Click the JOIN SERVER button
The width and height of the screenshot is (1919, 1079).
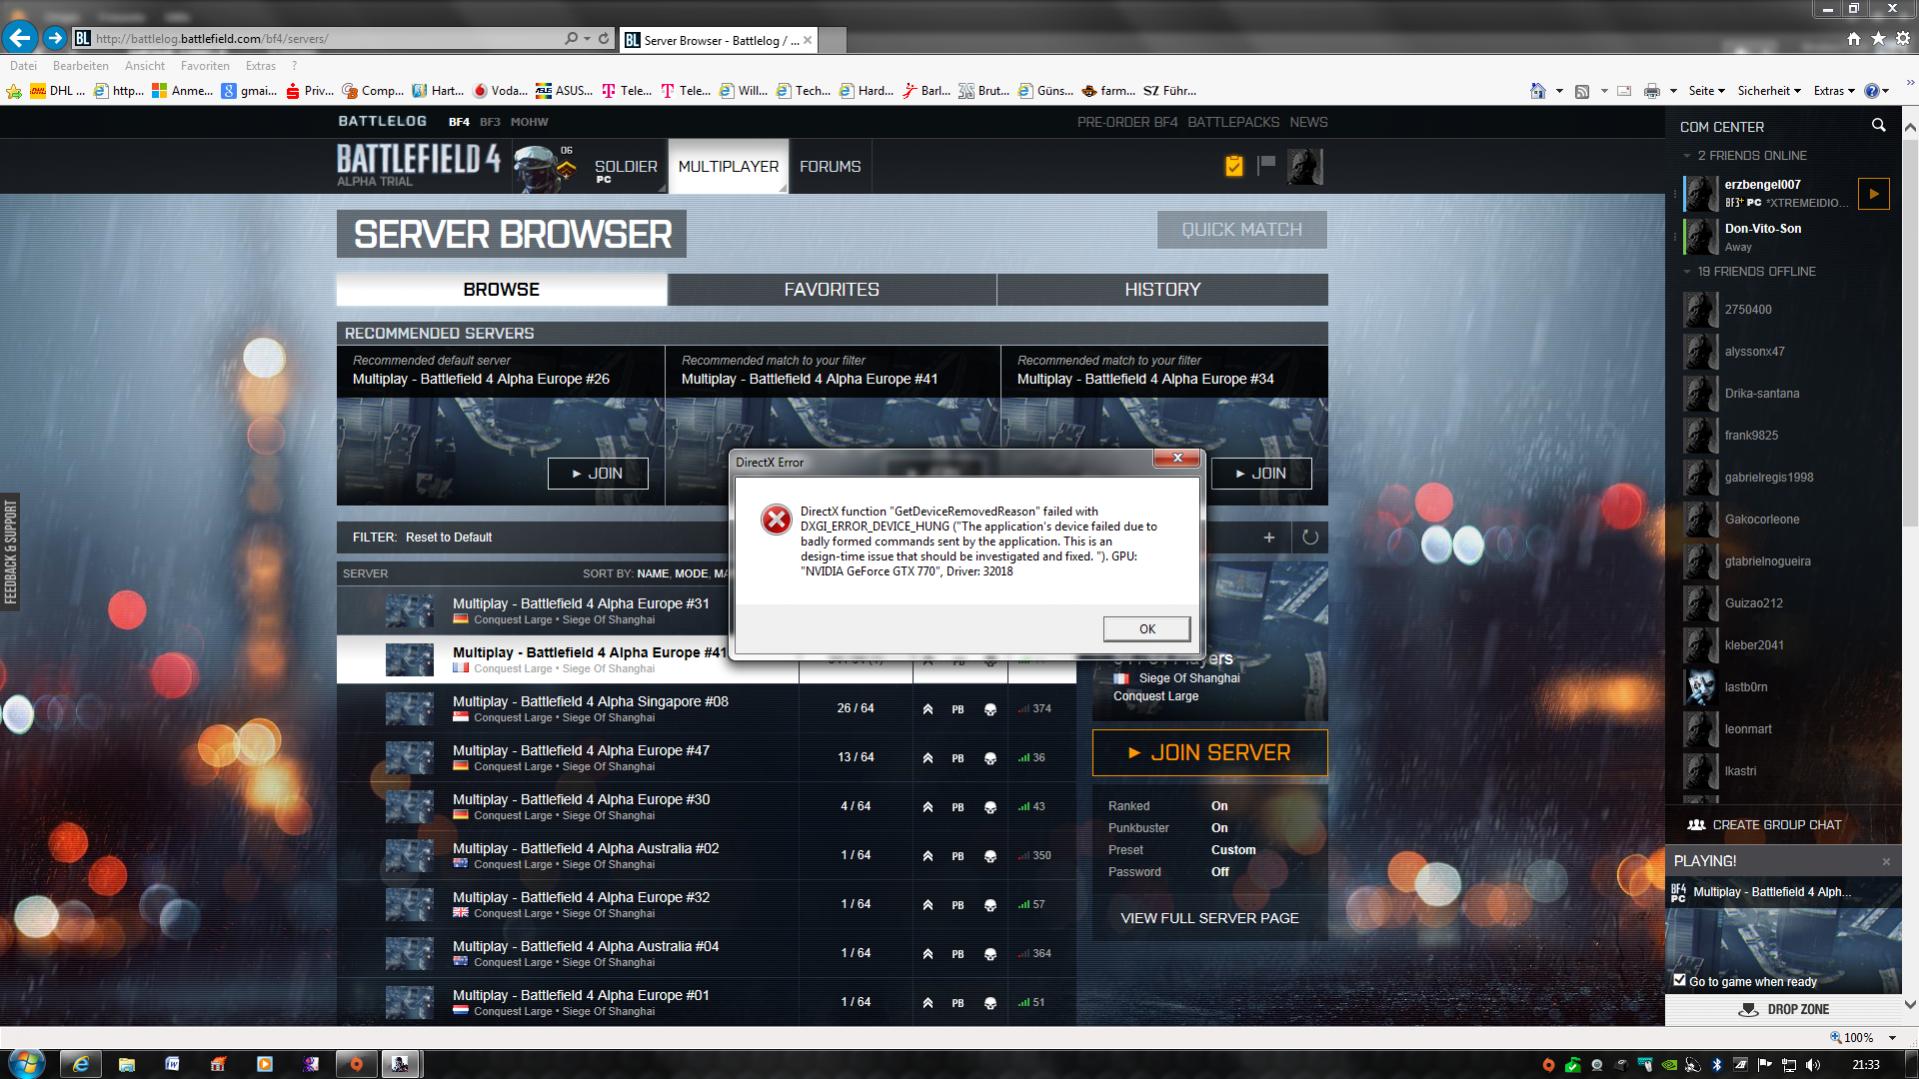click(1210, 753)
